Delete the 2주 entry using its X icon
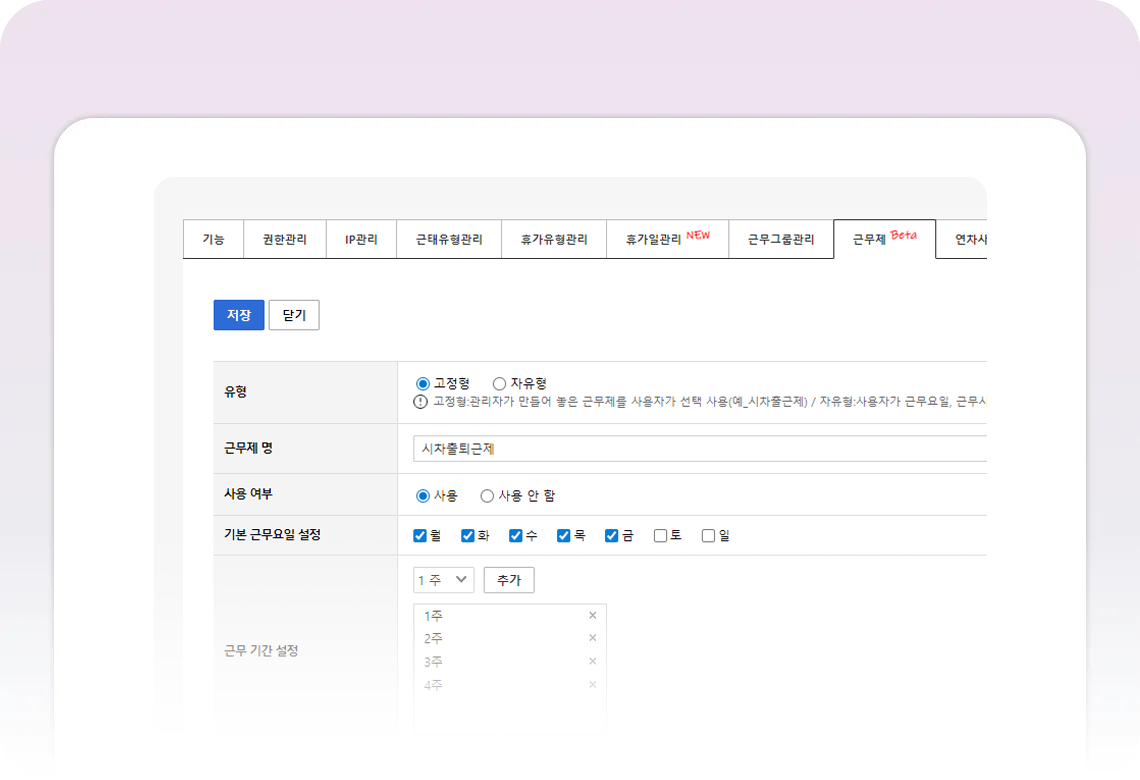1140x780 pixels. tap(592, 638)
